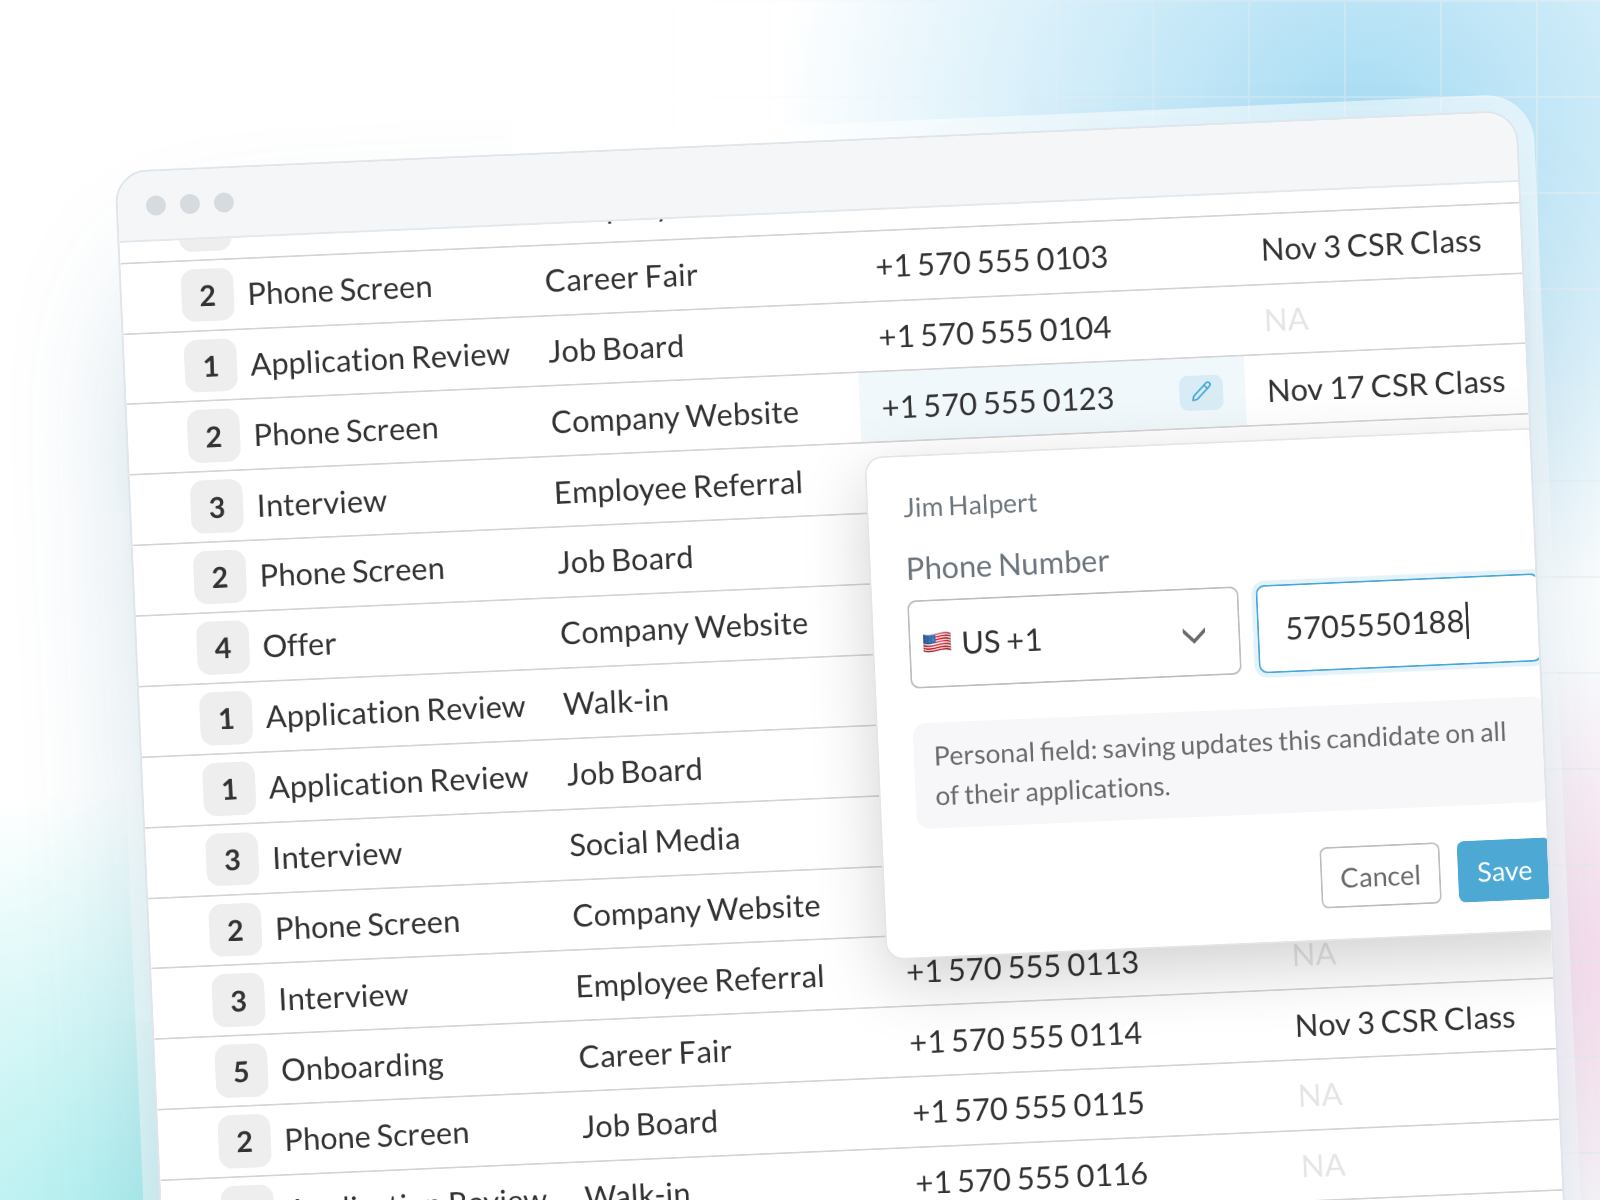The image size is (1600, 1200).
Task: Click Interview in the Social Media row
Action: pos(337,856)
